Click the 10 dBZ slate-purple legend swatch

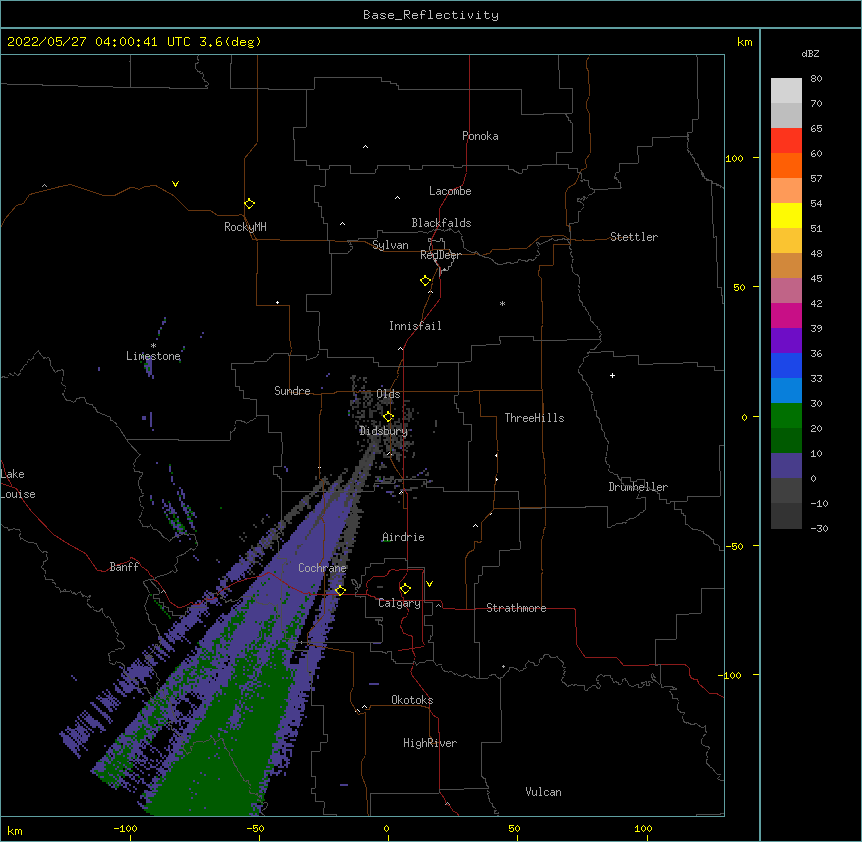tap(786, 466)
